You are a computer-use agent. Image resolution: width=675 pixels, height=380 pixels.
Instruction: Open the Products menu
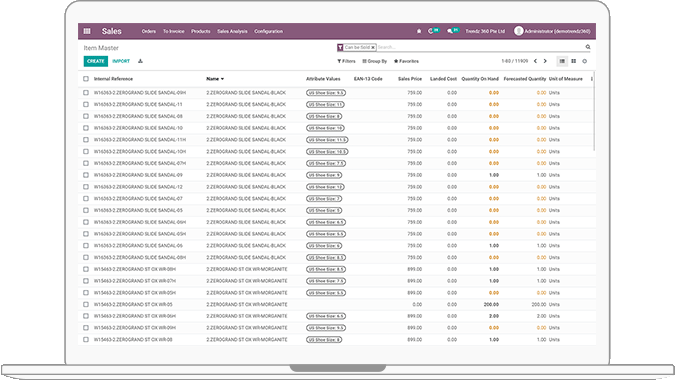tap(201, 31)
